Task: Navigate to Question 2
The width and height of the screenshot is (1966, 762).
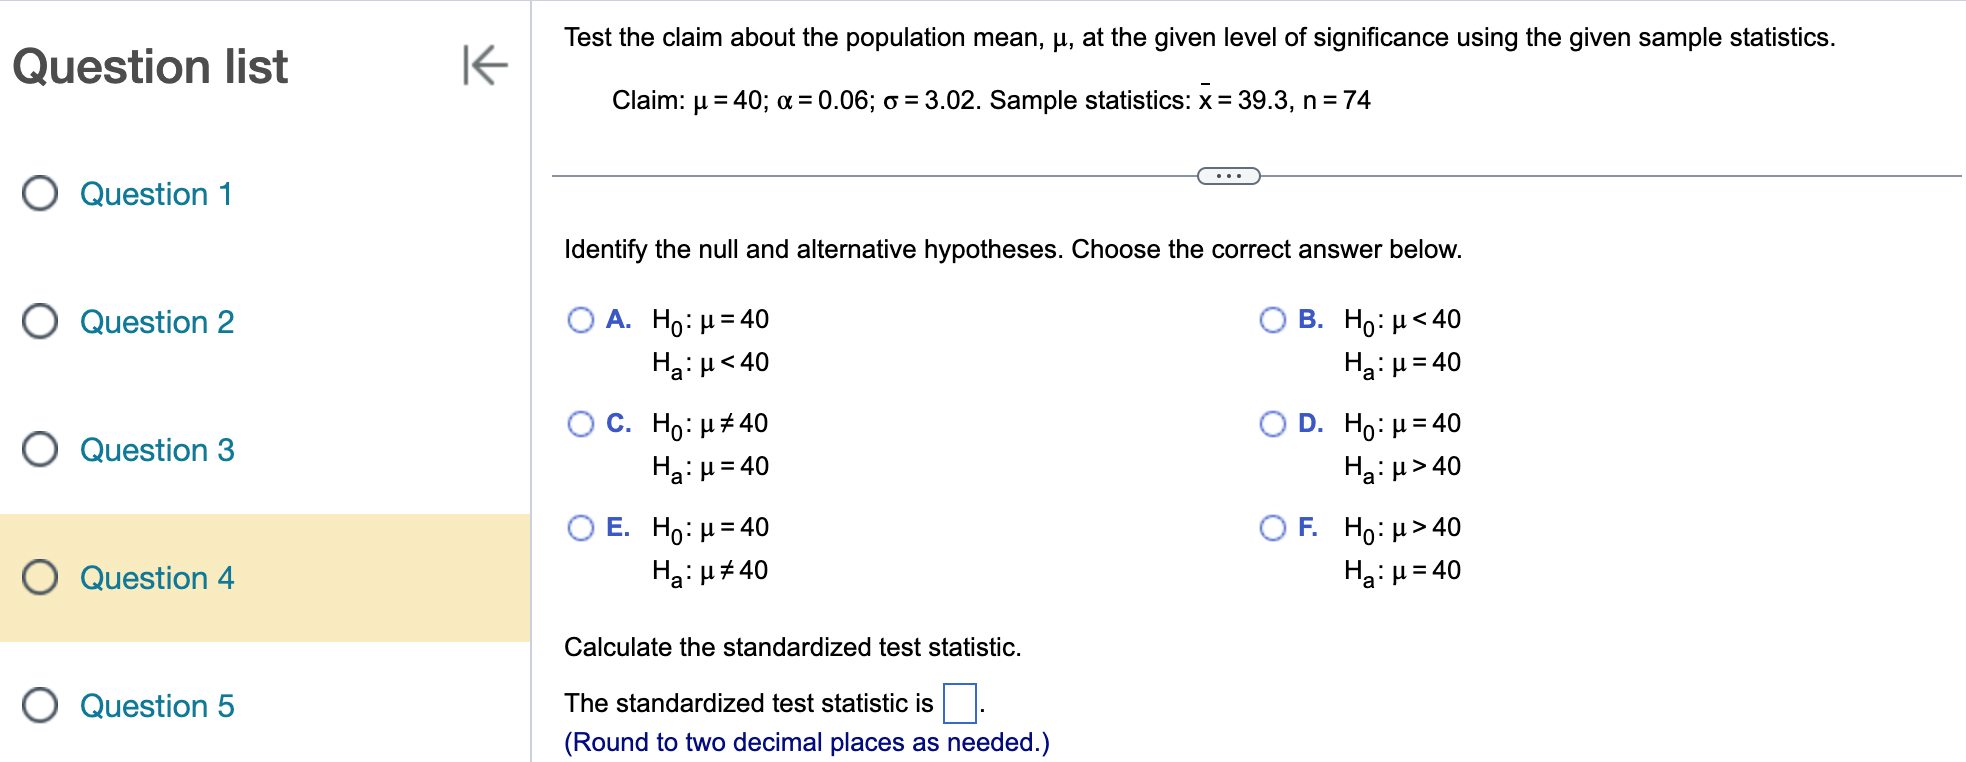Action: [156, 322]
